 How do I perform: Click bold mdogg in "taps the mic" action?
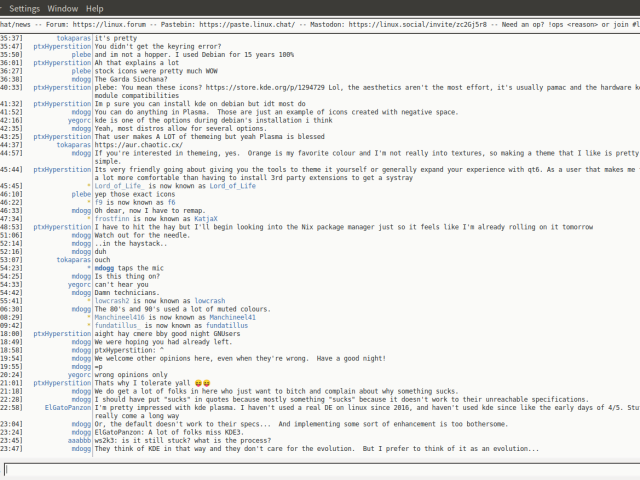click(x=104, y=268)
